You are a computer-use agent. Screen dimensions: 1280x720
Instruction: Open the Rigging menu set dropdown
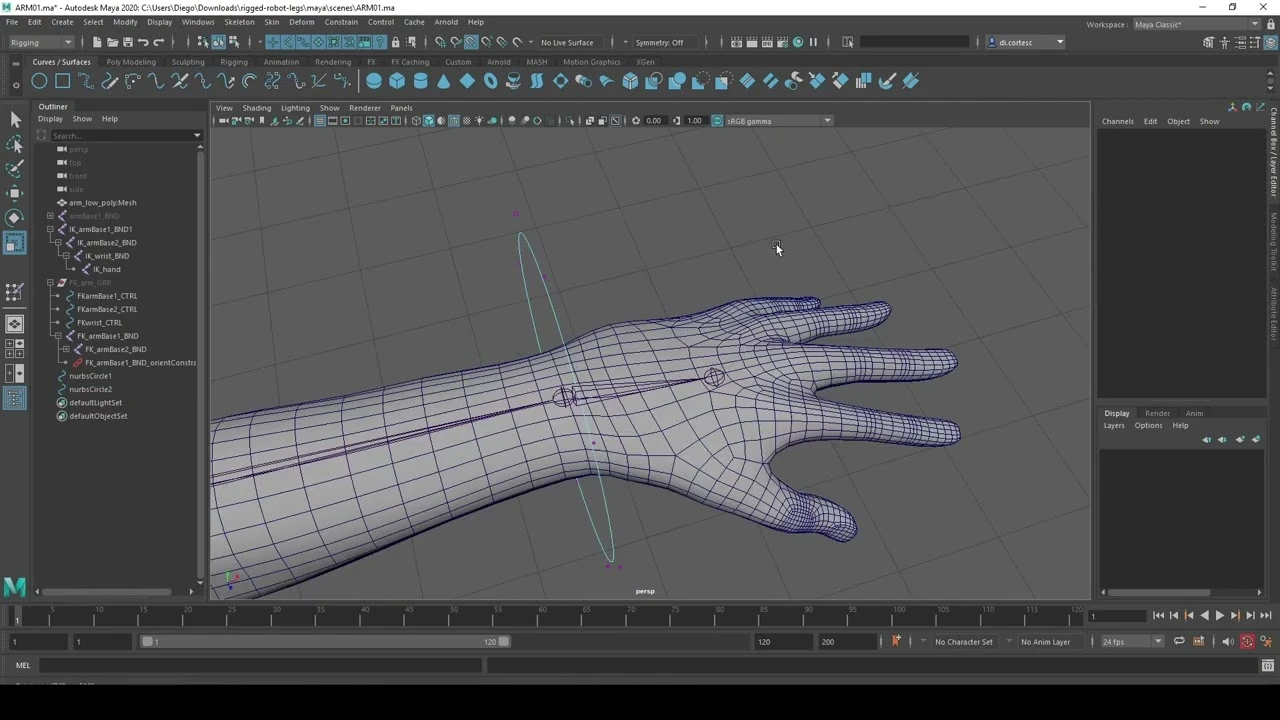[40, 42]
